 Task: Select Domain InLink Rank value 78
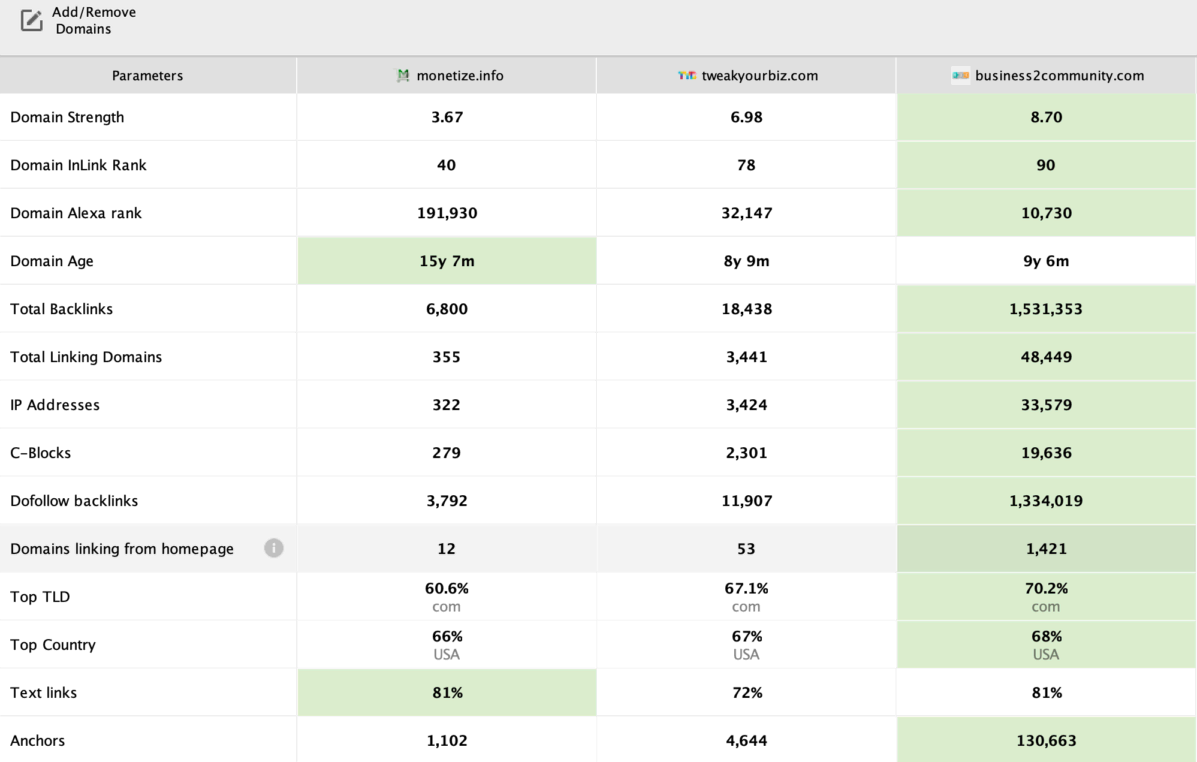(747, 166)
